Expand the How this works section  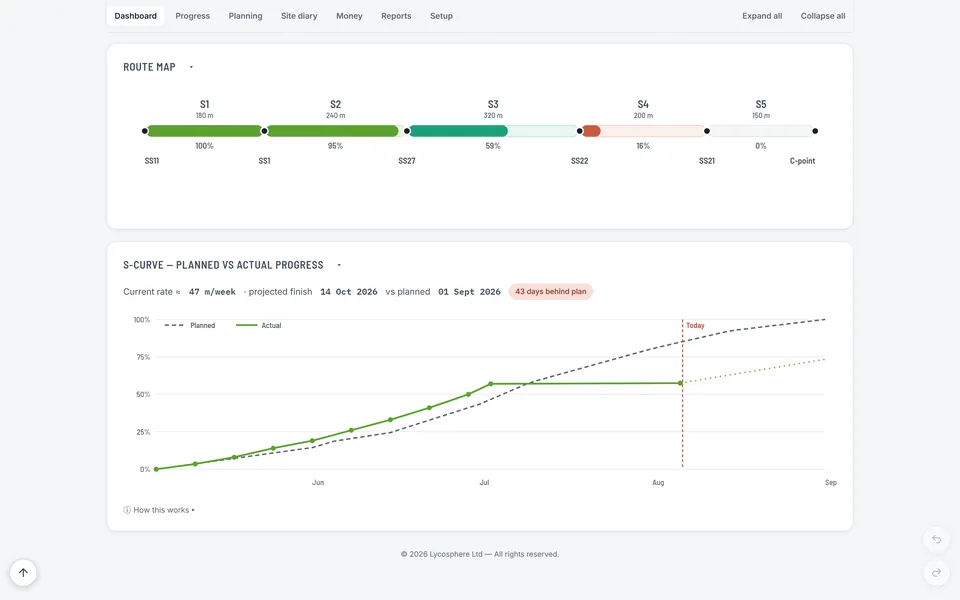(x=159, y=510)
